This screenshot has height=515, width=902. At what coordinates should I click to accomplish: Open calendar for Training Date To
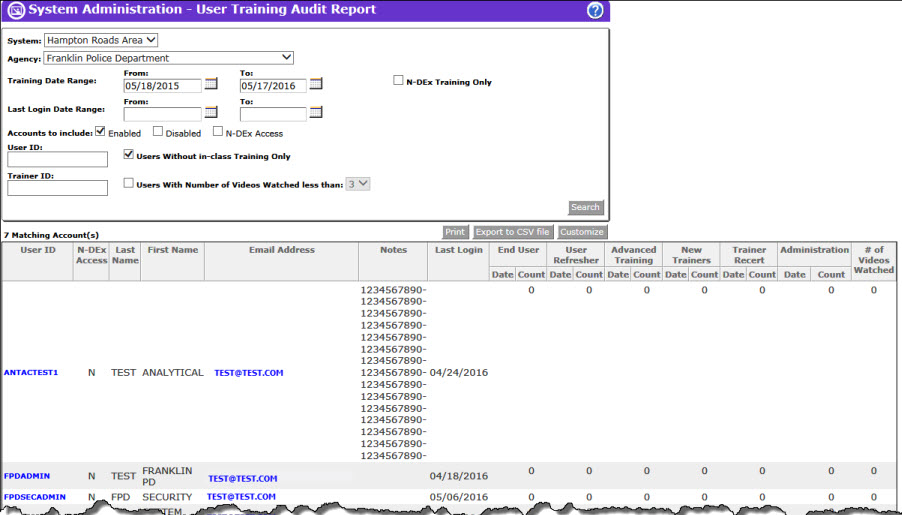tap(316, 84)
